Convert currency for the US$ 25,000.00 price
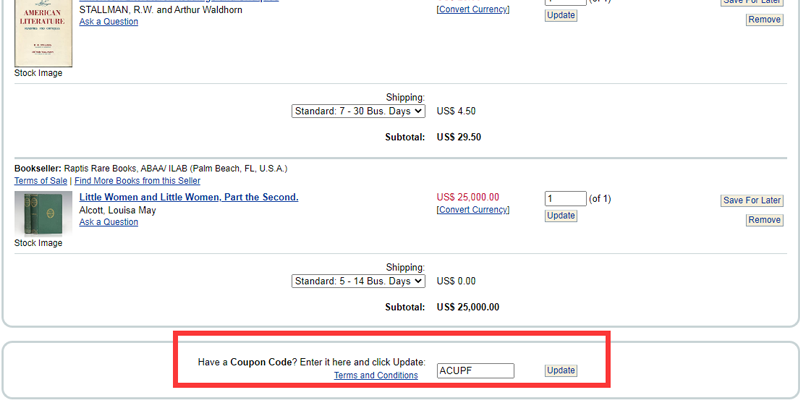The width and height of the screenshot is (800, 400). (x=473, y=210)
